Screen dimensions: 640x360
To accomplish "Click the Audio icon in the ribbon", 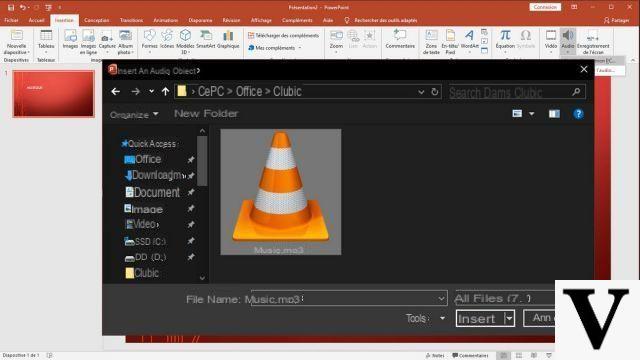I will [568, 41].
